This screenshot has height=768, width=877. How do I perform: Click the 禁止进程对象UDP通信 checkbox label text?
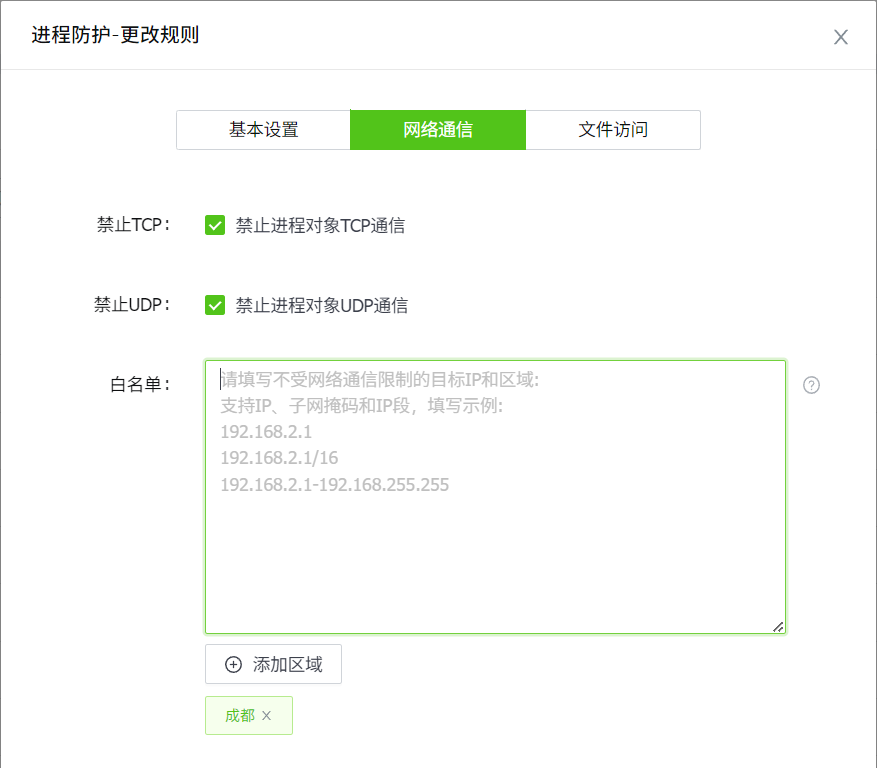[321, 305]
